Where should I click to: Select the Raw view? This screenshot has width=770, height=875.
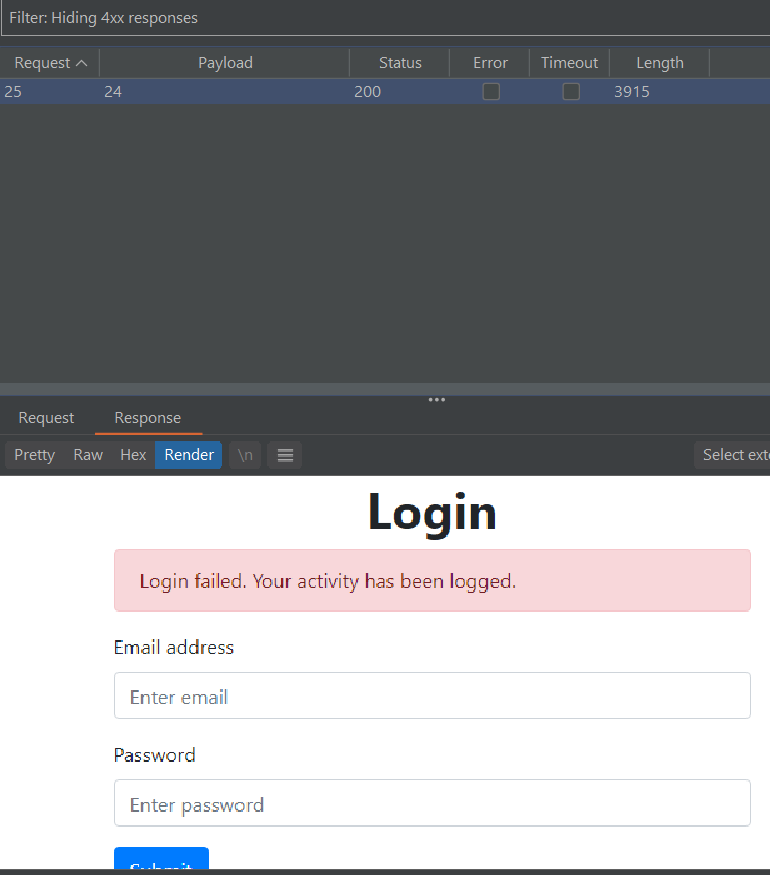pos(88,455)
